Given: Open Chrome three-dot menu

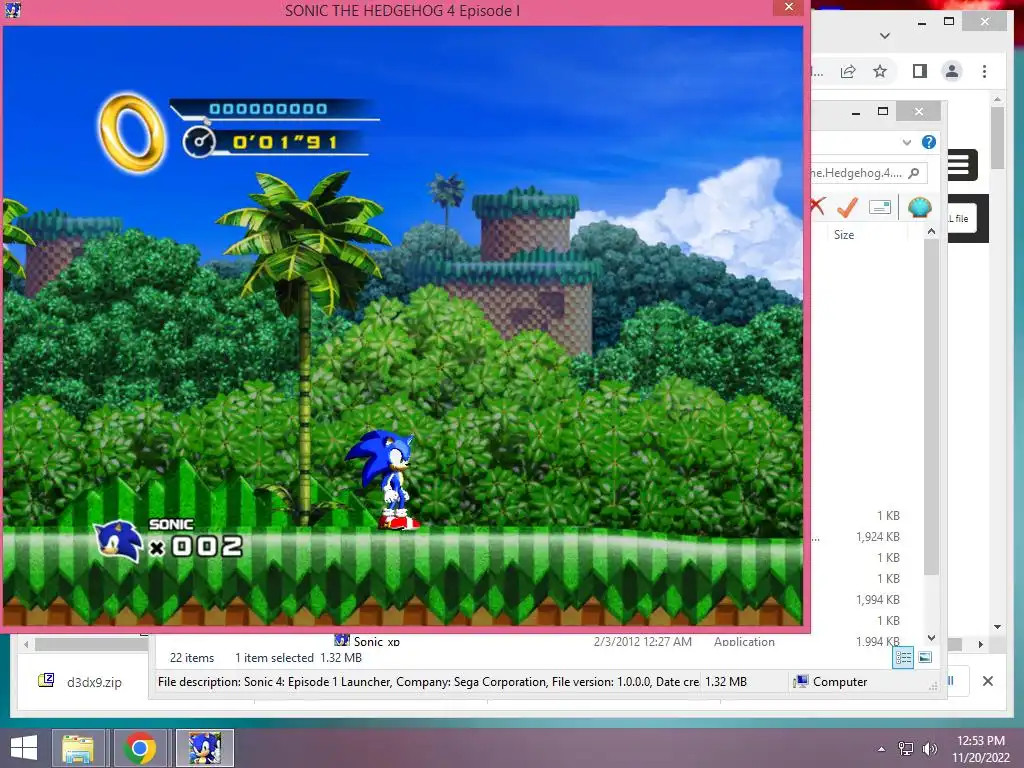Looking at the screenshot, I should tap(984, 71).
